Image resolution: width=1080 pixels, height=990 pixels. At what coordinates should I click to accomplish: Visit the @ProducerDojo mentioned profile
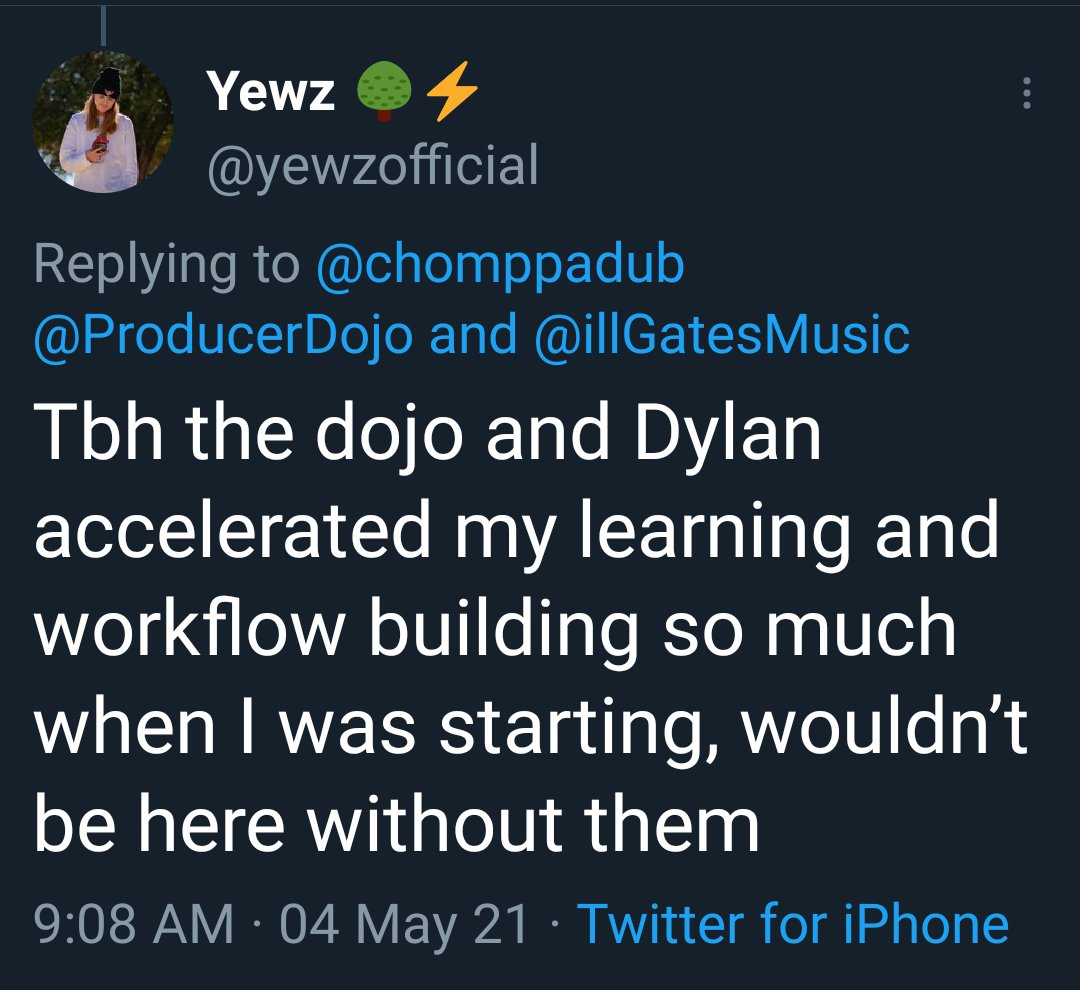(223, 335)
